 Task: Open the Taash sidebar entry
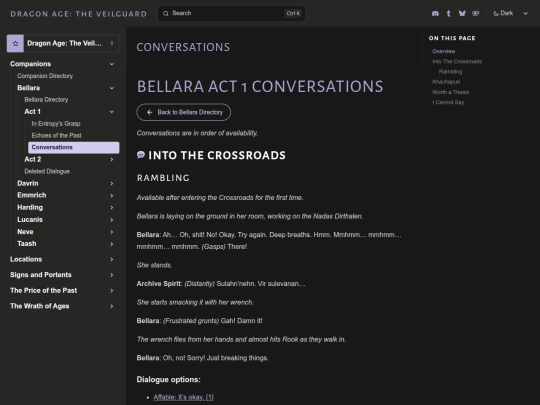click(x=27, y=244)
